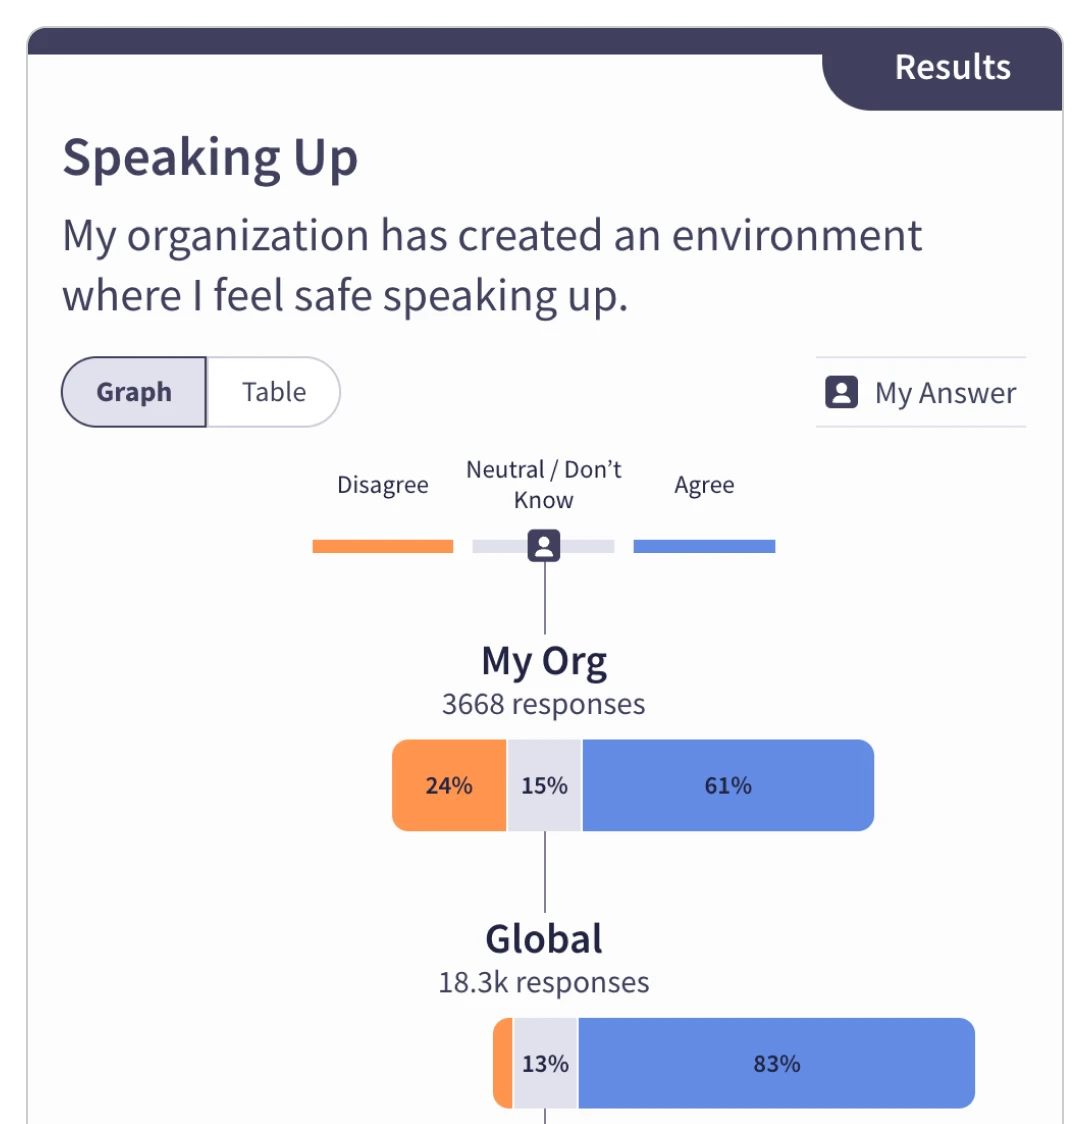Image resolution: width=1090 pixels, height=1124 pixels.
Task: Select the Speaking Up heading
Action: pos(210,156)
